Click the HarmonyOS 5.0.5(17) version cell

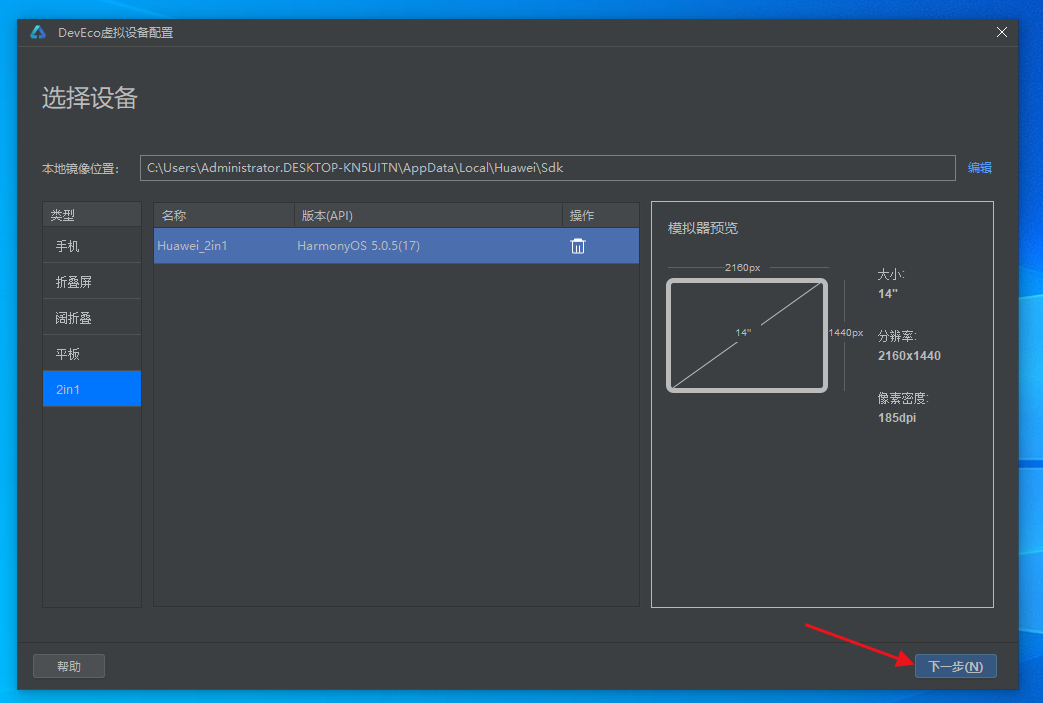coord(358,246)
